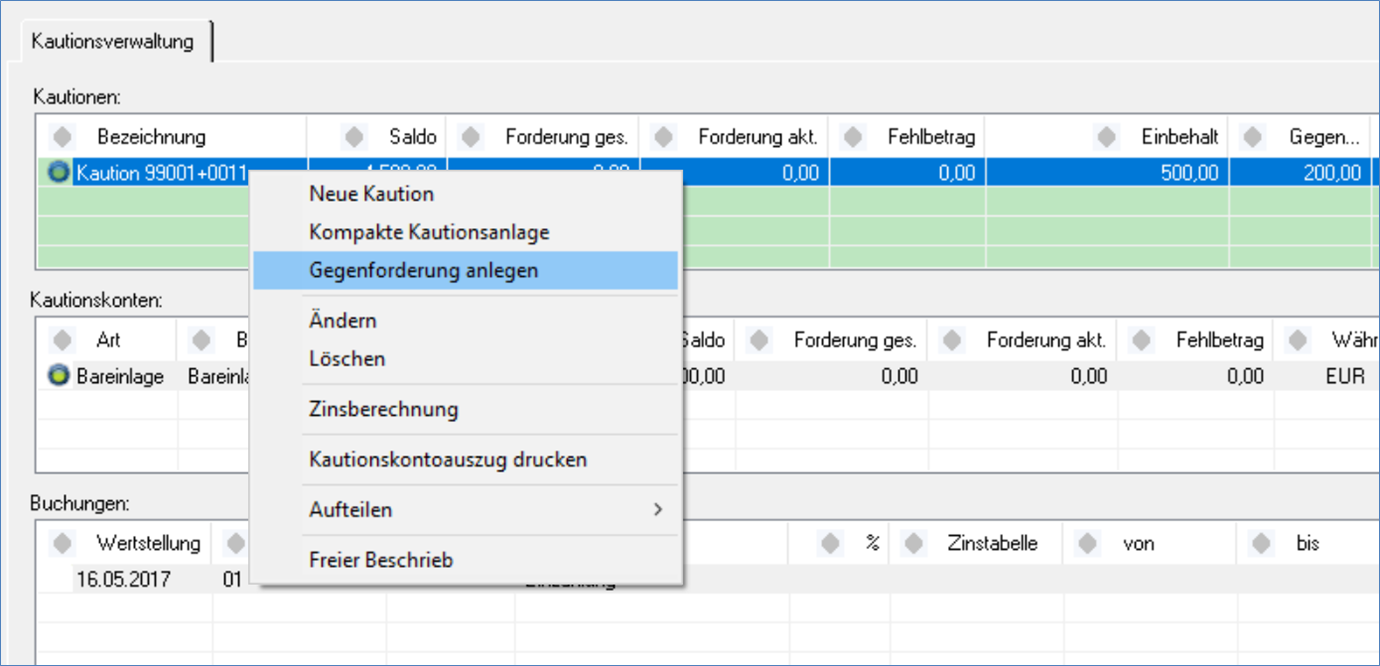
Task: Click Kautionskontoauszug drucken menu entry
Action: [448, 460]
